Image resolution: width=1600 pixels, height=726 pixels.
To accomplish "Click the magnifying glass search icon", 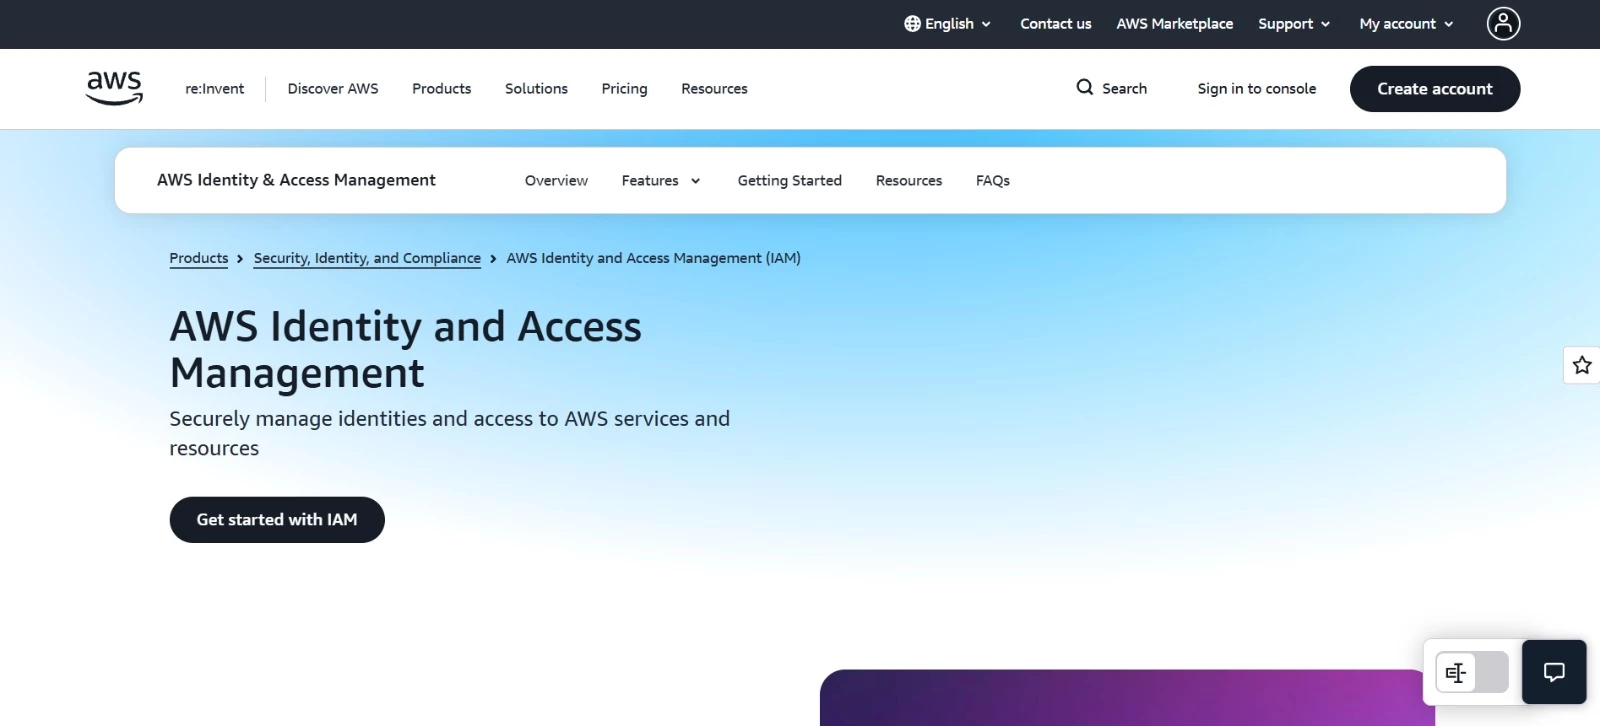I will coord(1084,88).
